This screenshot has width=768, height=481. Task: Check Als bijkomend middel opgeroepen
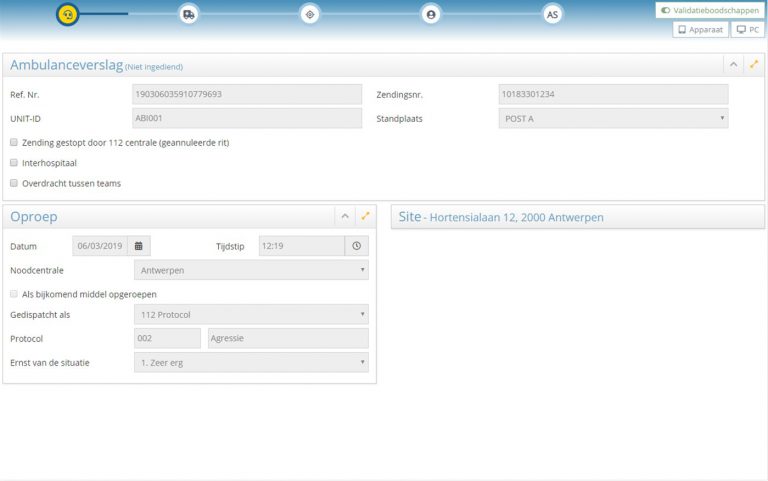(x=14, y=294)
